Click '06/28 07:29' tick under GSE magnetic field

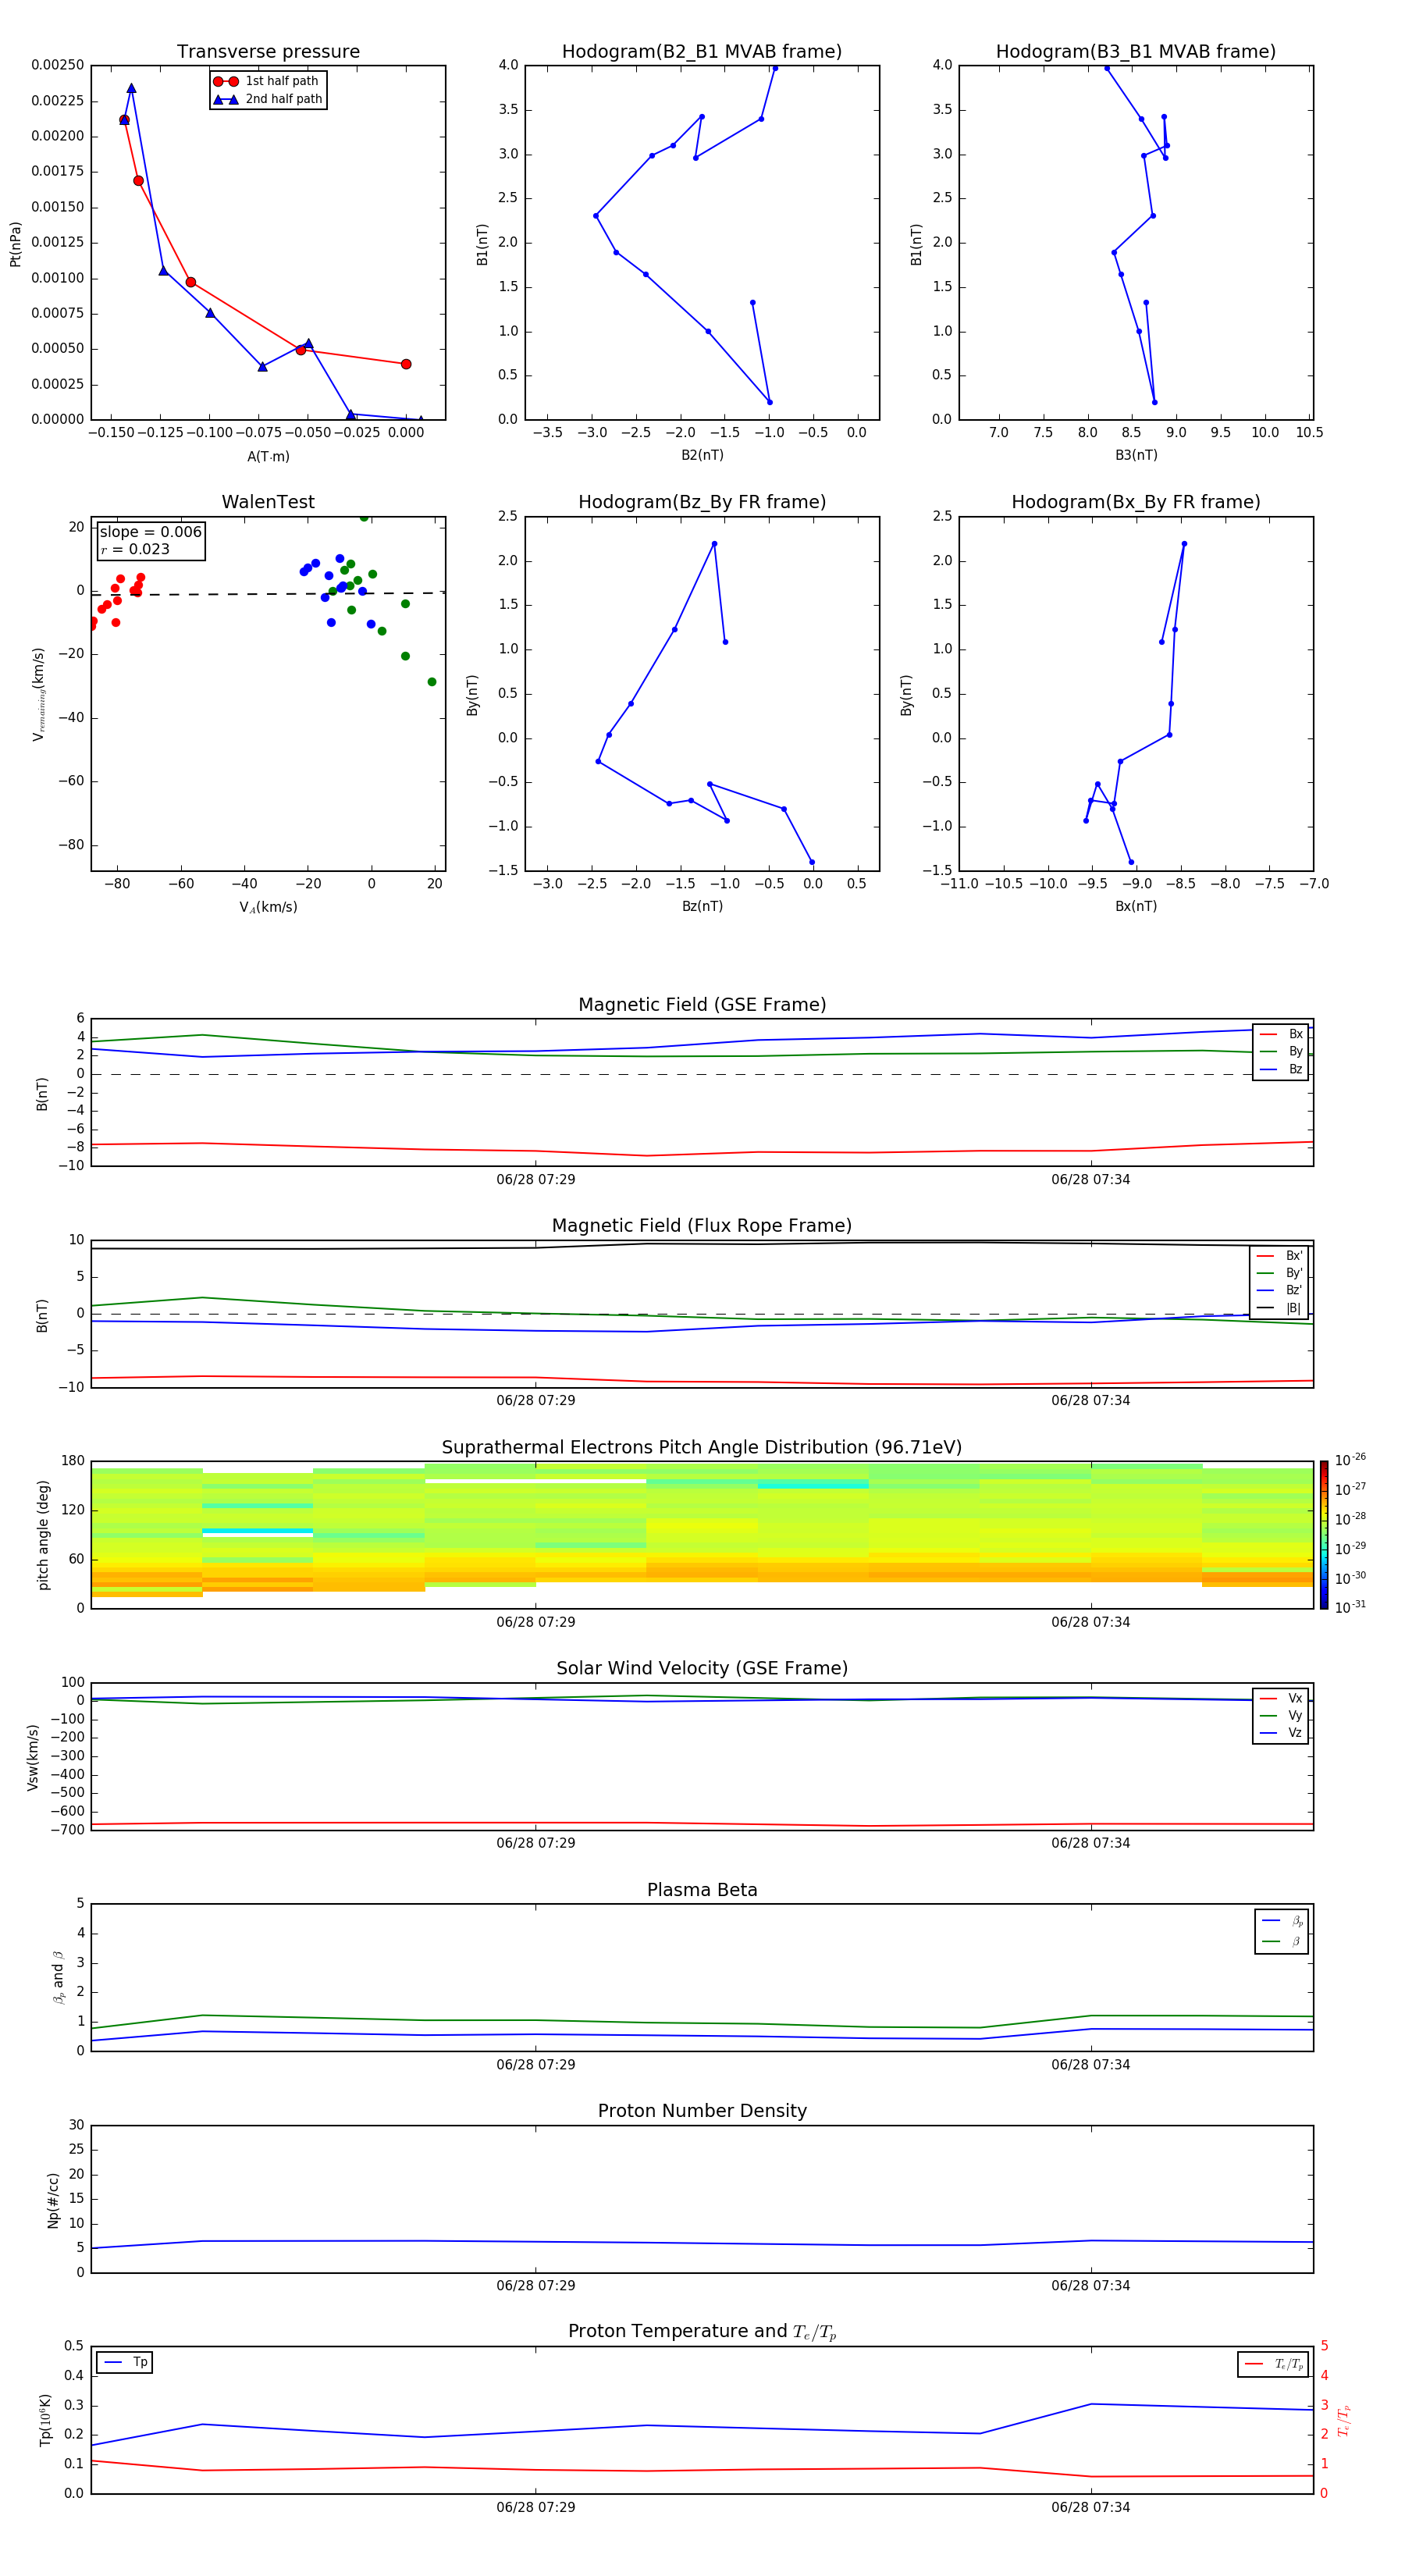tap(535, 1180)
